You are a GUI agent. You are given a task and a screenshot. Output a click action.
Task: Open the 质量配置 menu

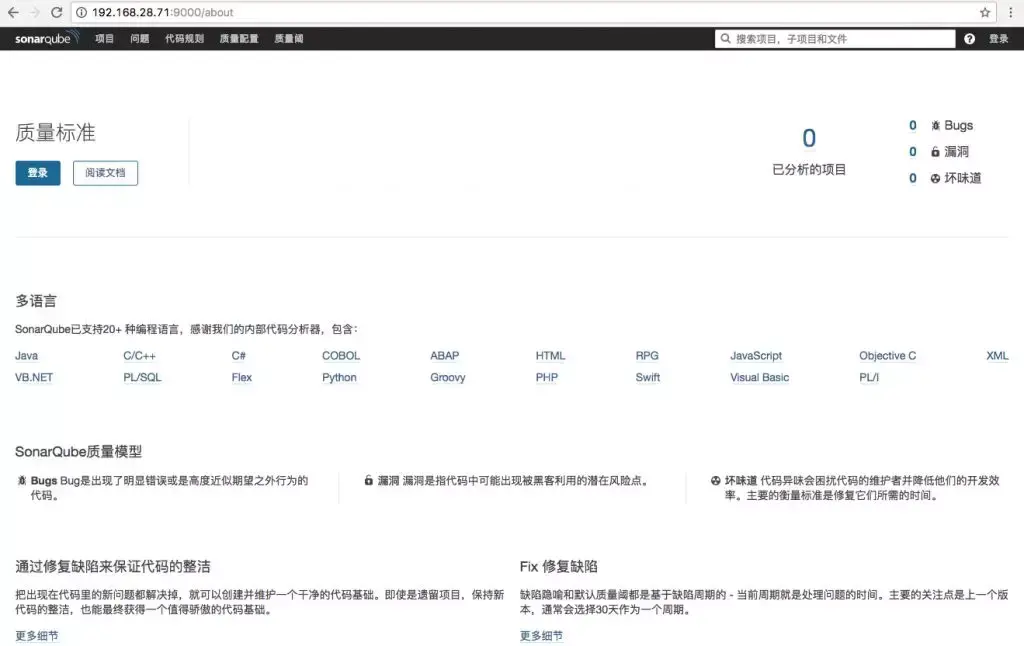pos(239,39)
